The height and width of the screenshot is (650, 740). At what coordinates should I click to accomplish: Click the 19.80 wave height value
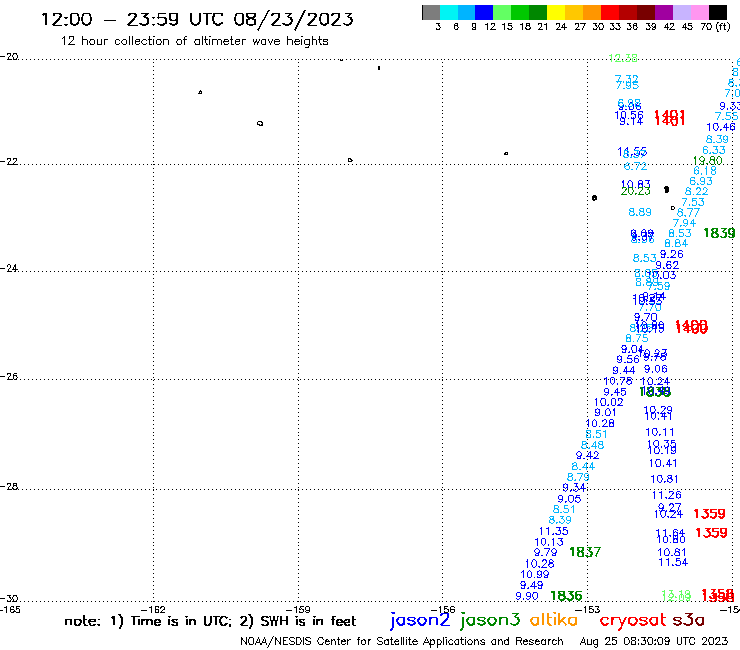point(707,160)
